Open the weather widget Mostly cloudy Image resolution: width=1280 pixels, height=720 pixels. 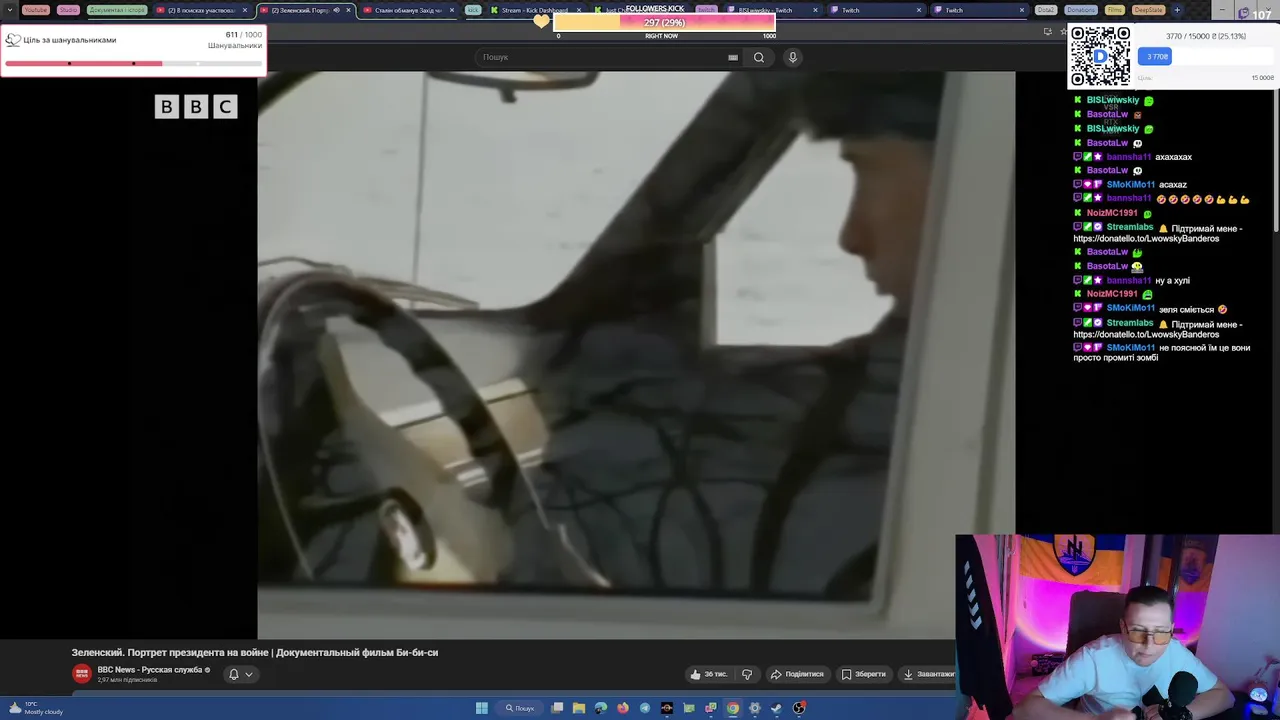[35, 708]
